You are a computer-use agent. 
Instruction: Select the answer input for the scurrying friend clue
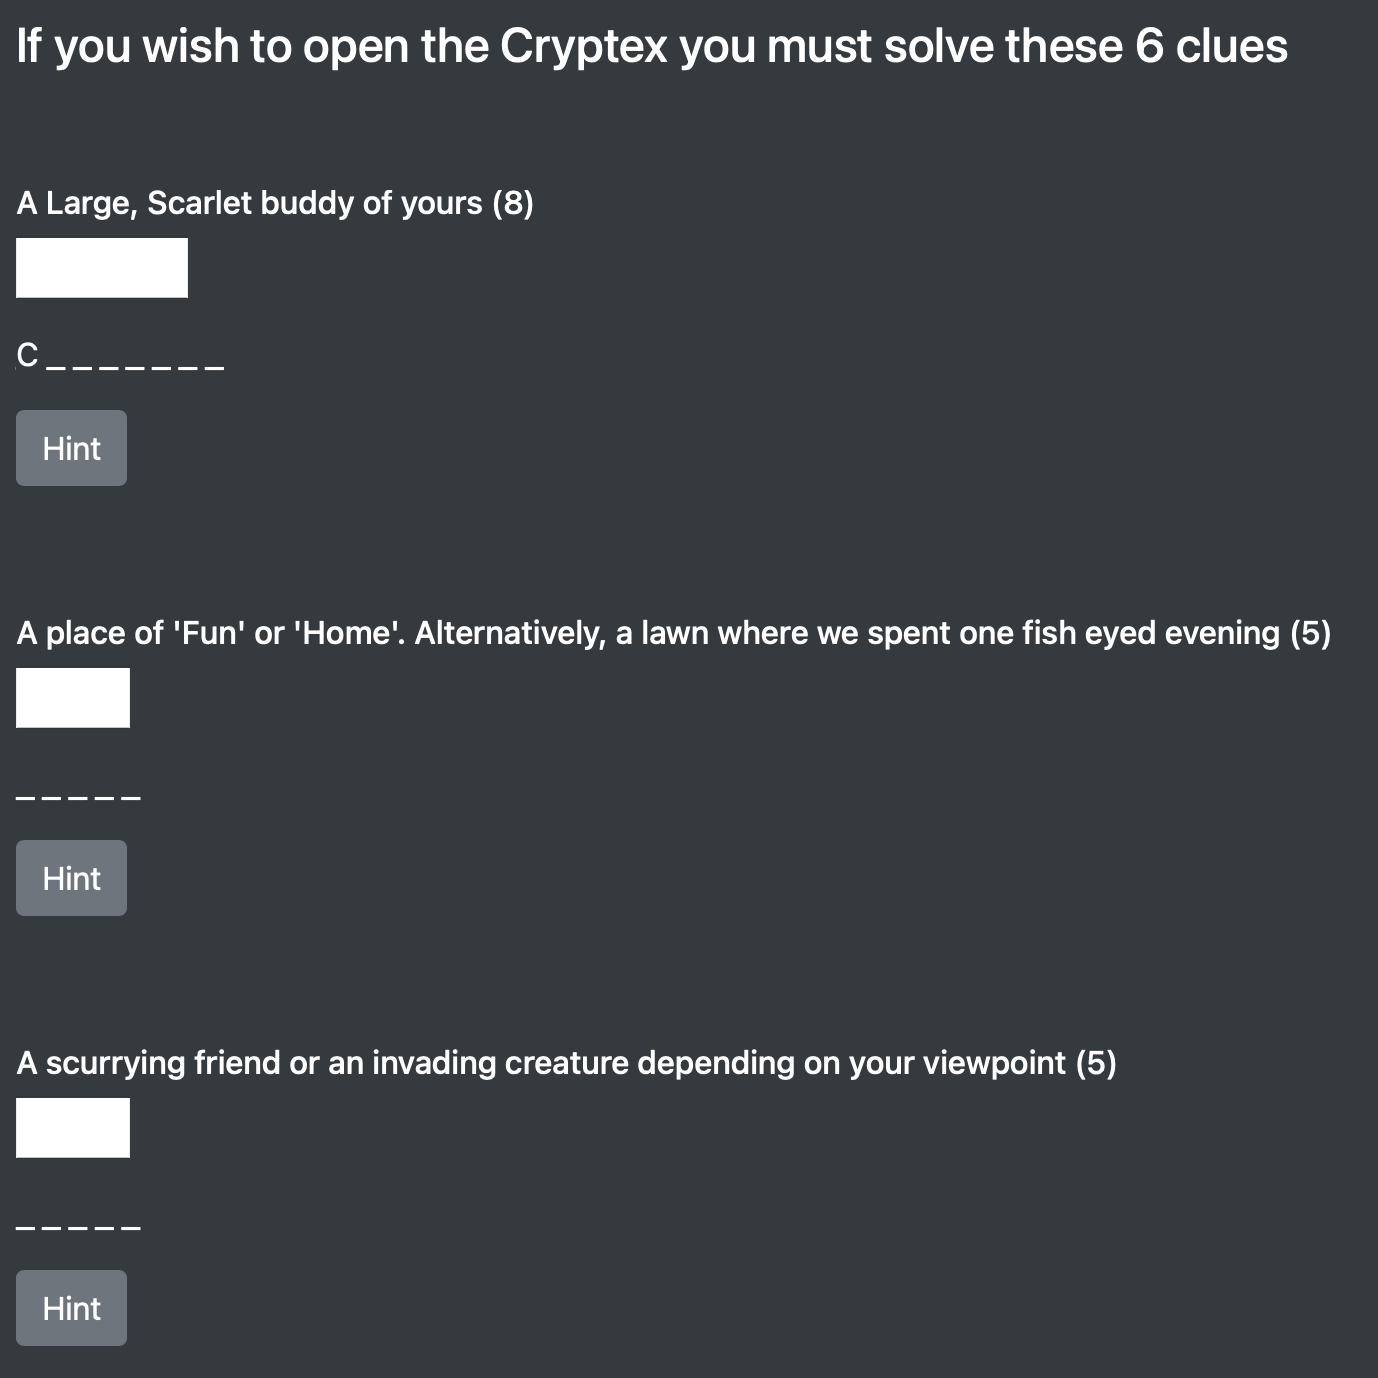tap(73, 1128)
